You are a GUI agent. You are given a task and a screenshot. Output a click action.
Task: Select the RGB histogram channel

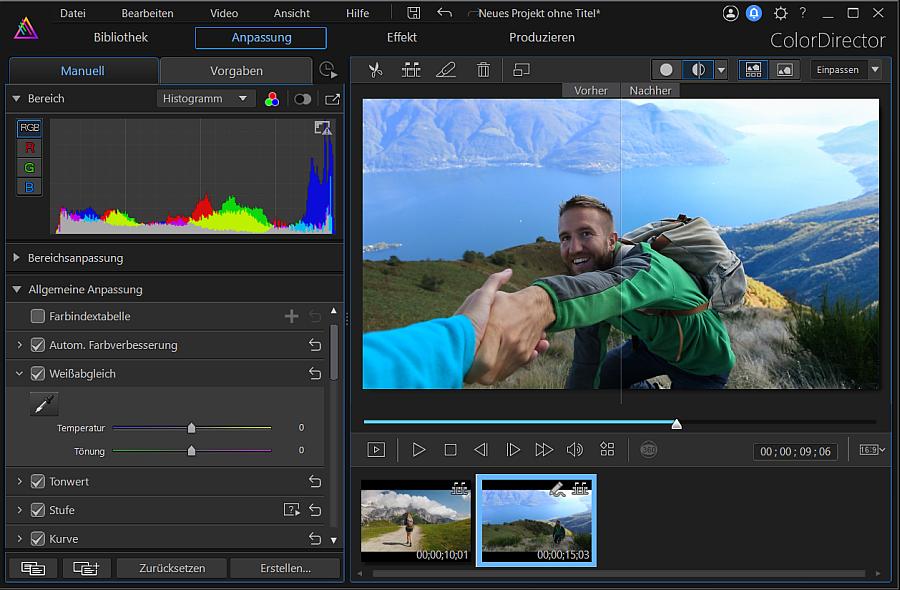28,128
